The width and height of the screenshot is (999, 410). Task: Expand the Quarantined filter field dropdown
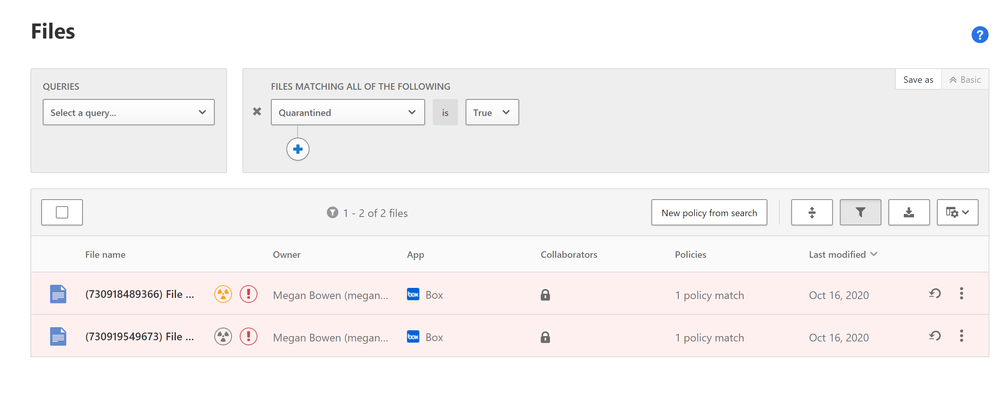point(348,112)
